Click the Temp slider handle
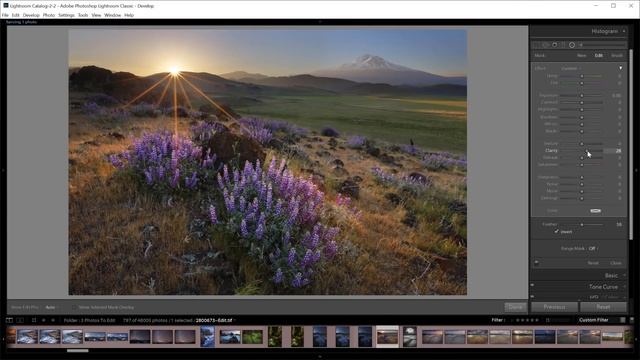The image size is (640, 360). point(582,76)
